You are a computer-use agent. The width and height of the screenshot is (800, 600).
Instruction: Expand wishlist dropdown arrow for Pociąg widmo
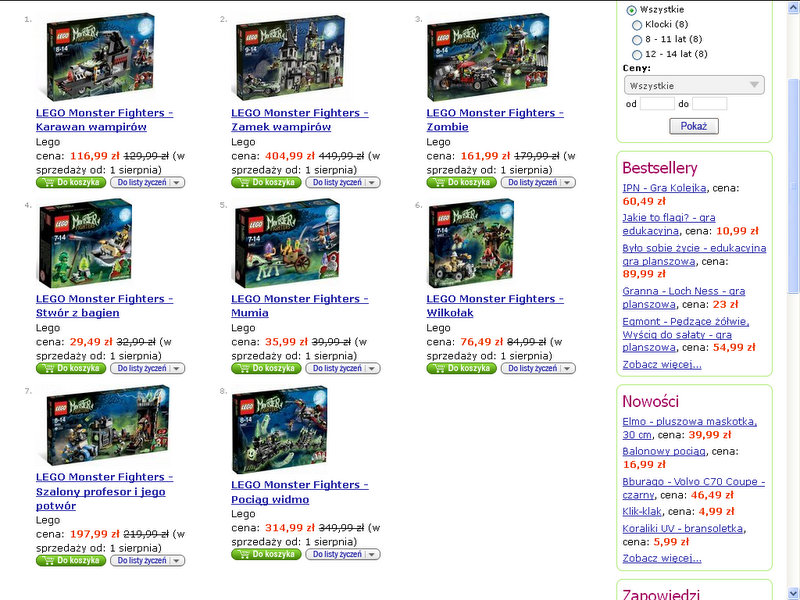click(x=372, y=555)
